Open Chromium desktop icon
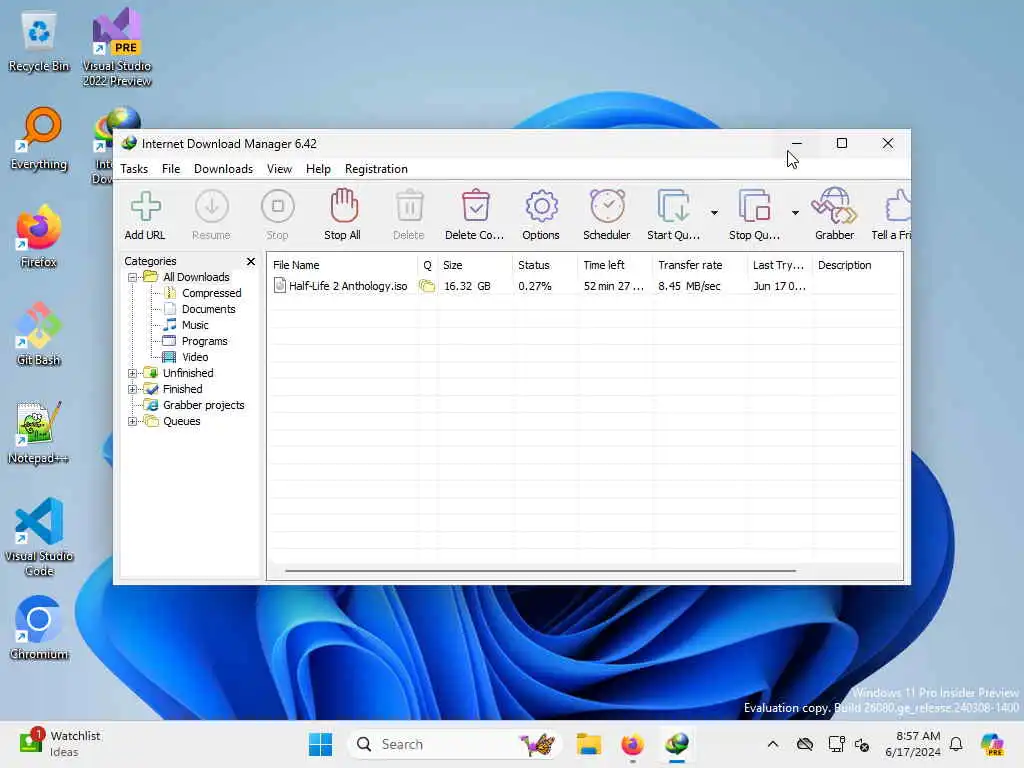The image size is (1024, 768). coord(39,629)
